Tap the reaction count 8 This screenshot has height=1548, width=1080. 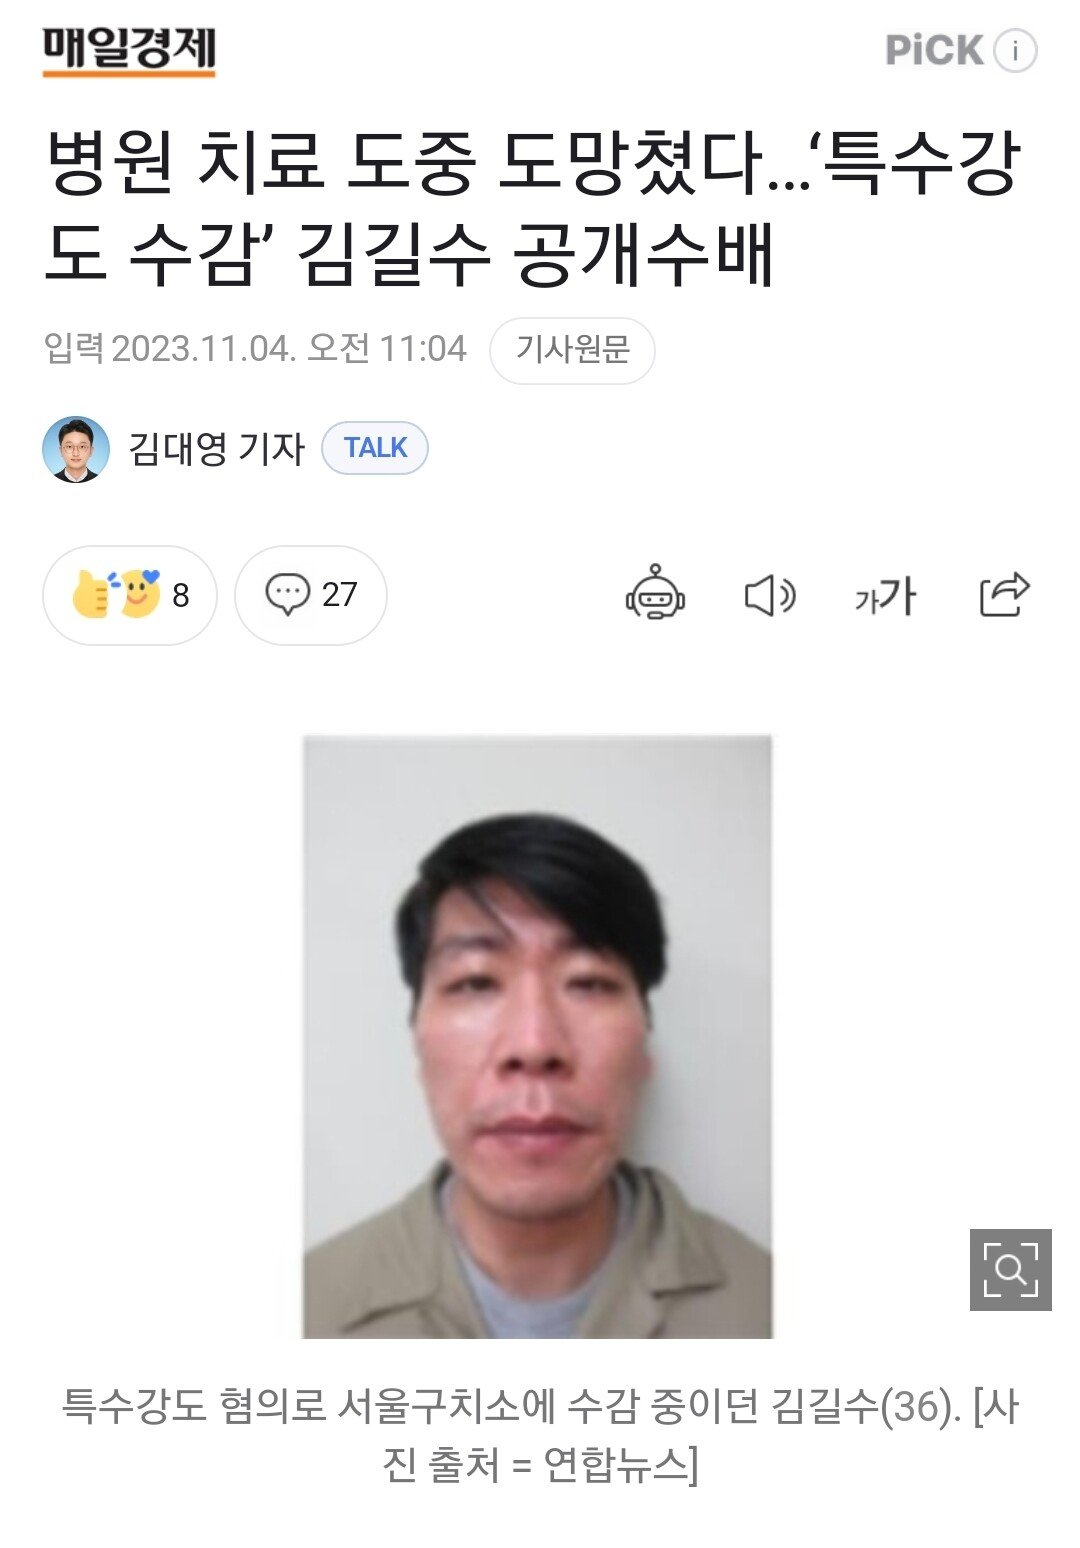point(181,595)
